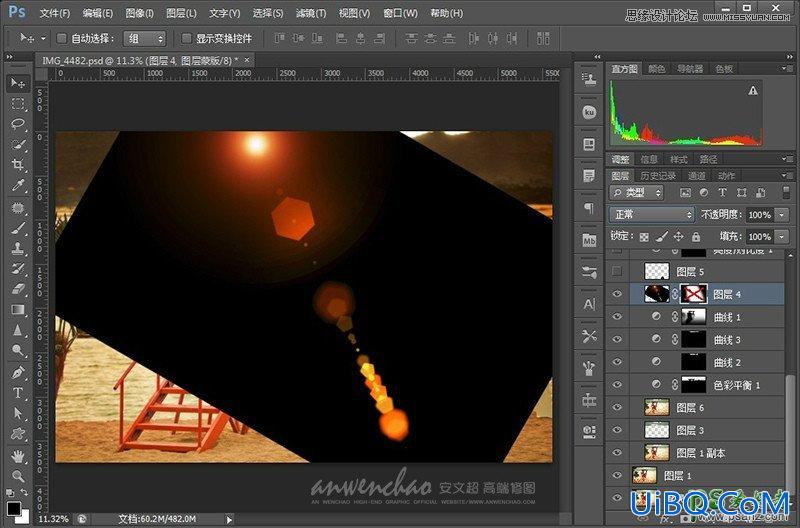Open the 组 auto-select dropdown
The height and width of the screenshot is (528, 800).
[145, 38]
